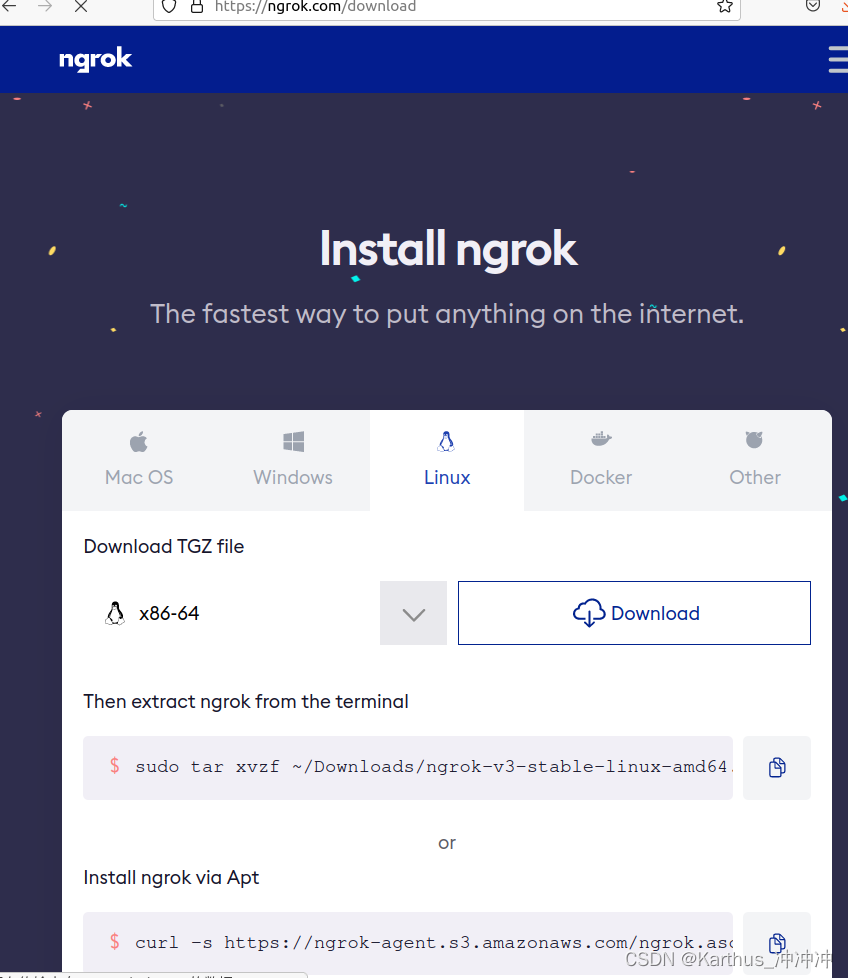This screenshot has height=978, width=848.
Task: Expand the architecture dropdown chevron
Action: [x=413, y=613]
